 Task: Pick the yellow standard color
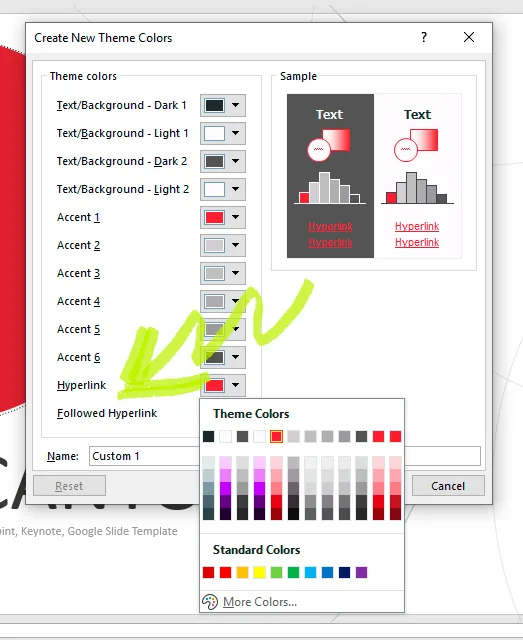click(259, 572)
